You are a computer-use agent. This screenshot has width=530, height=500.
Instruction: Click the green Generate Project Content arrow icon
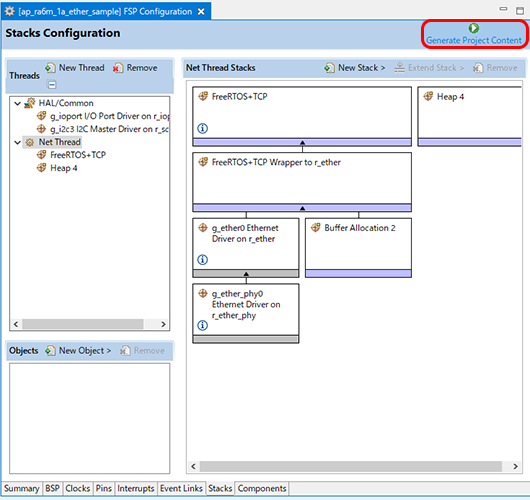(474, 28)
